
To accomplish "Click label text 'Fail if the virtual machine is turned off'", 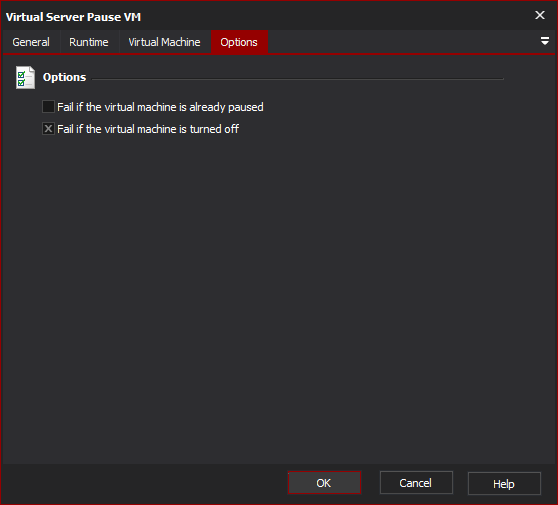I will [148, 129].
